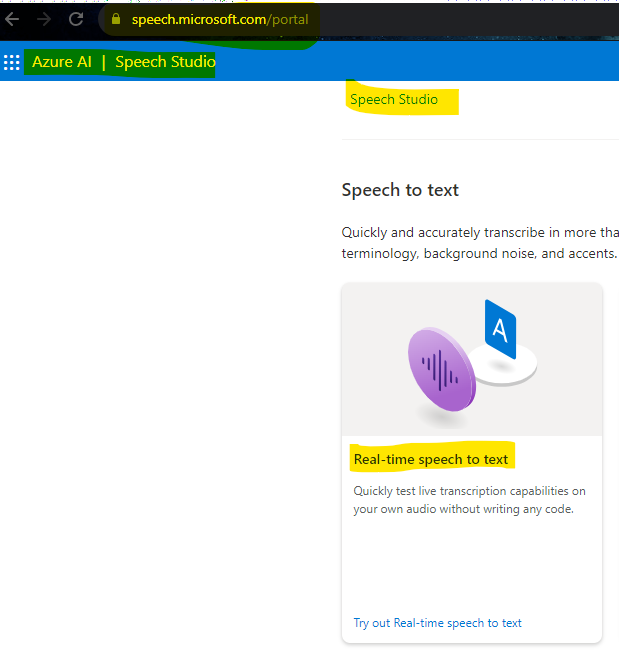The width and height of the screenshot is (619, 654).
Task: Click the Quickly test live transcription description text
Action: click(x=469, y=500)
